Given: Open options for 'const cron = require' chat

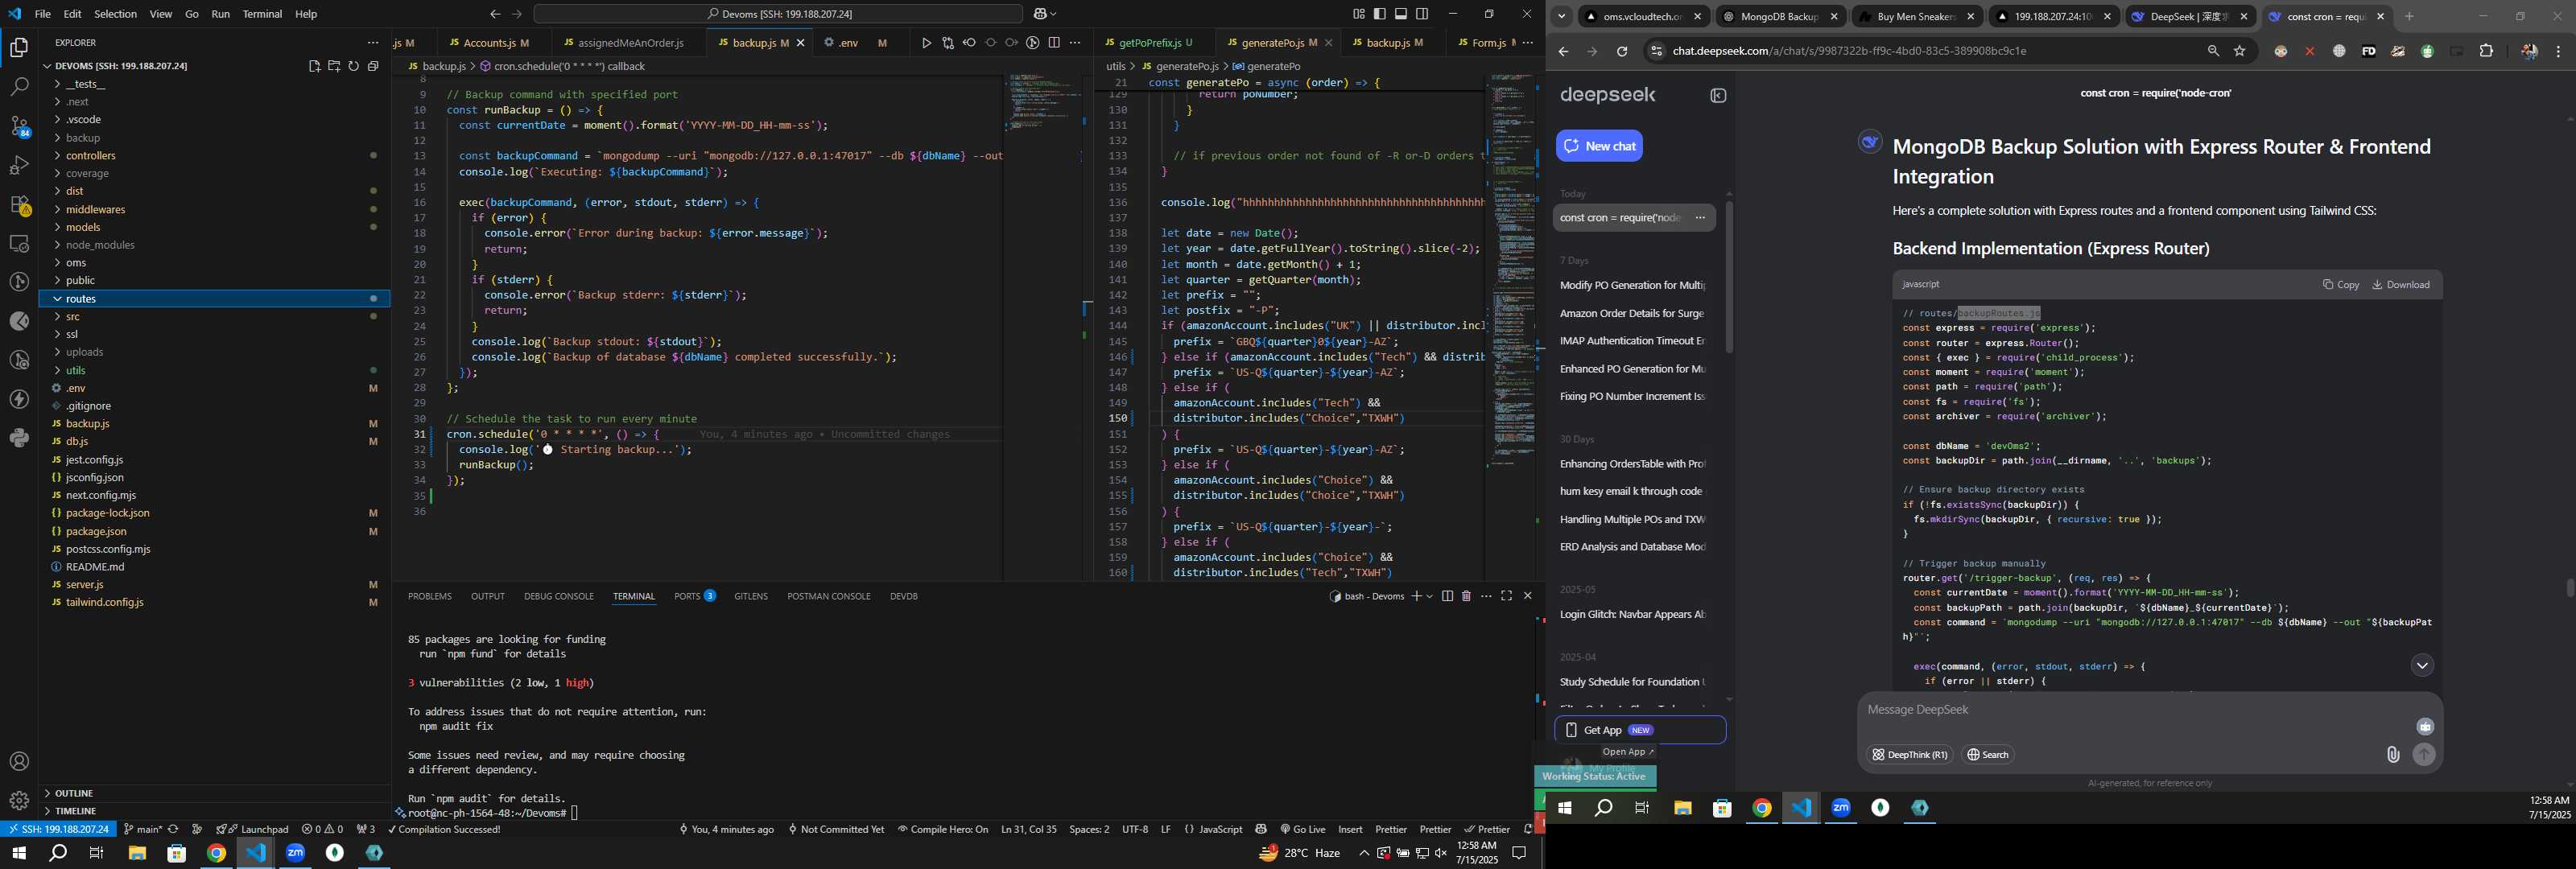Looking at the screenshot, I should coord(1700,218).
